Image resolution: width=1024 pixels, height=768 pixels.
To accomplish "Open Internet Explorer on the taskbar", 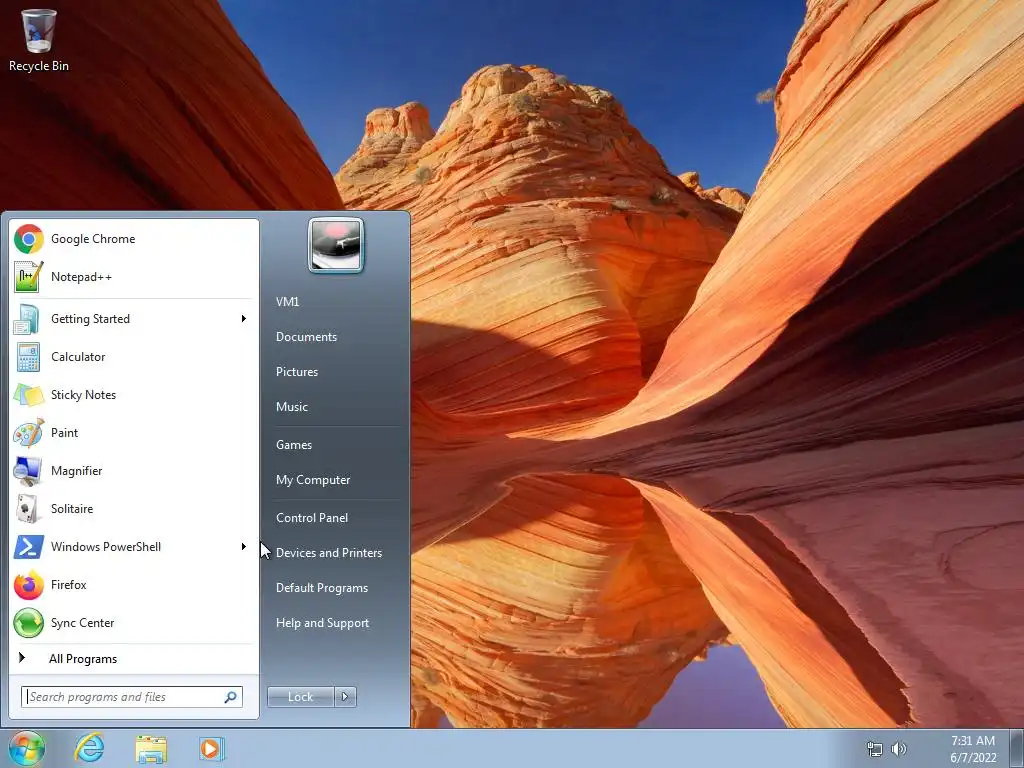I will [x=89, y=748].
